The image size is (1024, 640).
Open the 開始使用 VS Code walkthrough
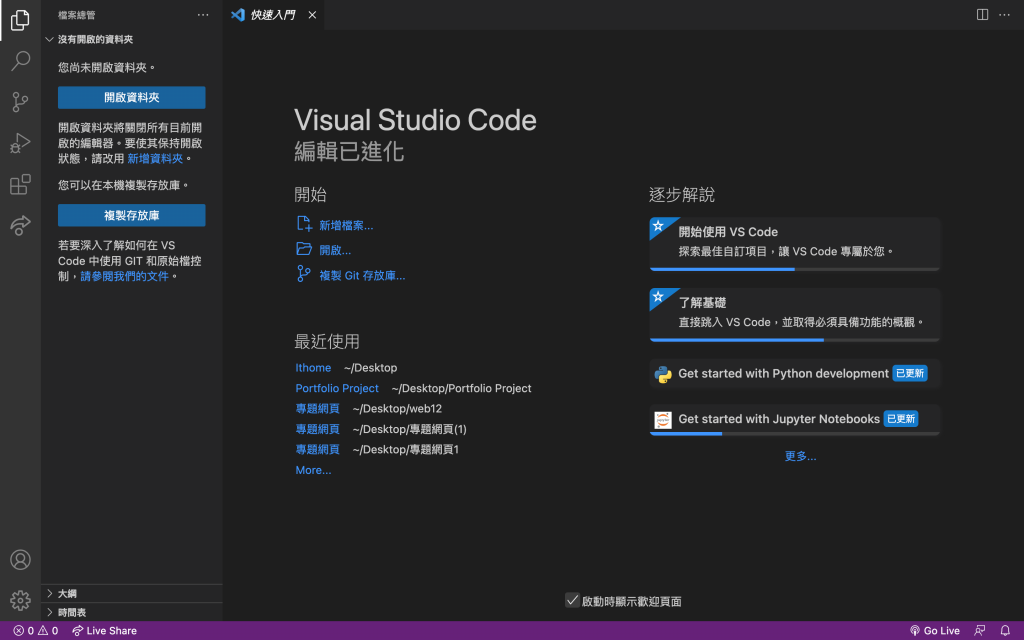pyautogui.click(x=795, y=243)
